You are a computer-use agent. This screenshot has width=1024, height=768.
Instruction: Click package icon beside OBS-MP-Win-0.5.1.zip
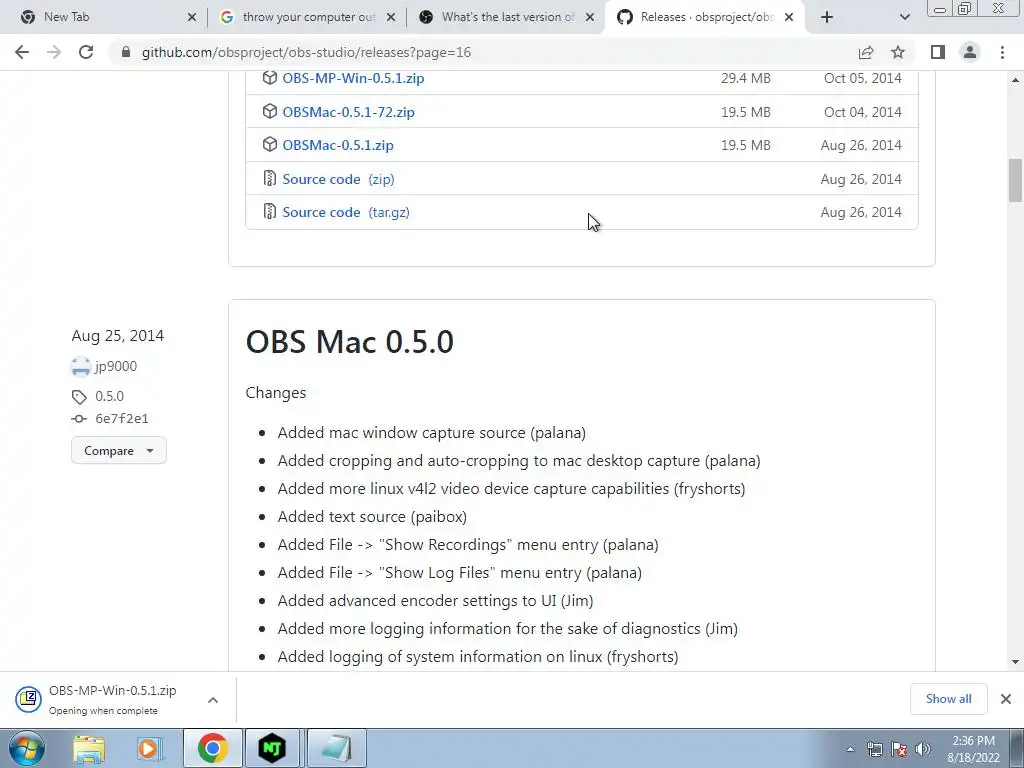tap(270, 78)
